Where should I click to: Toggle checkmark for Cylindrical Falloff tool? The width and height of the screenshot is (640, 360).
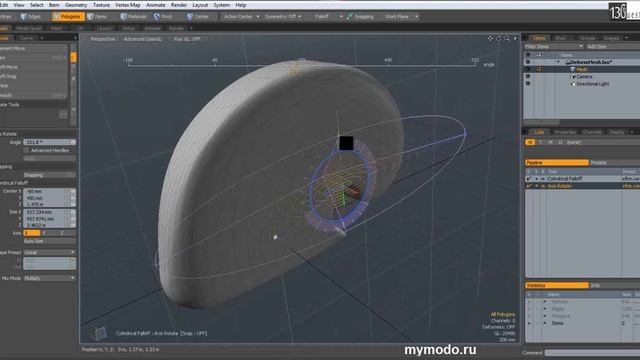(529, 179)
